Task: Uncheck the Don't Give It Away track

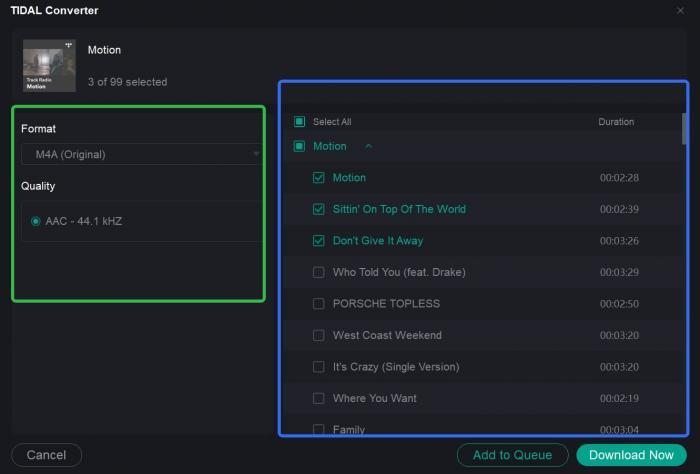Action: (x=319, y=241)
